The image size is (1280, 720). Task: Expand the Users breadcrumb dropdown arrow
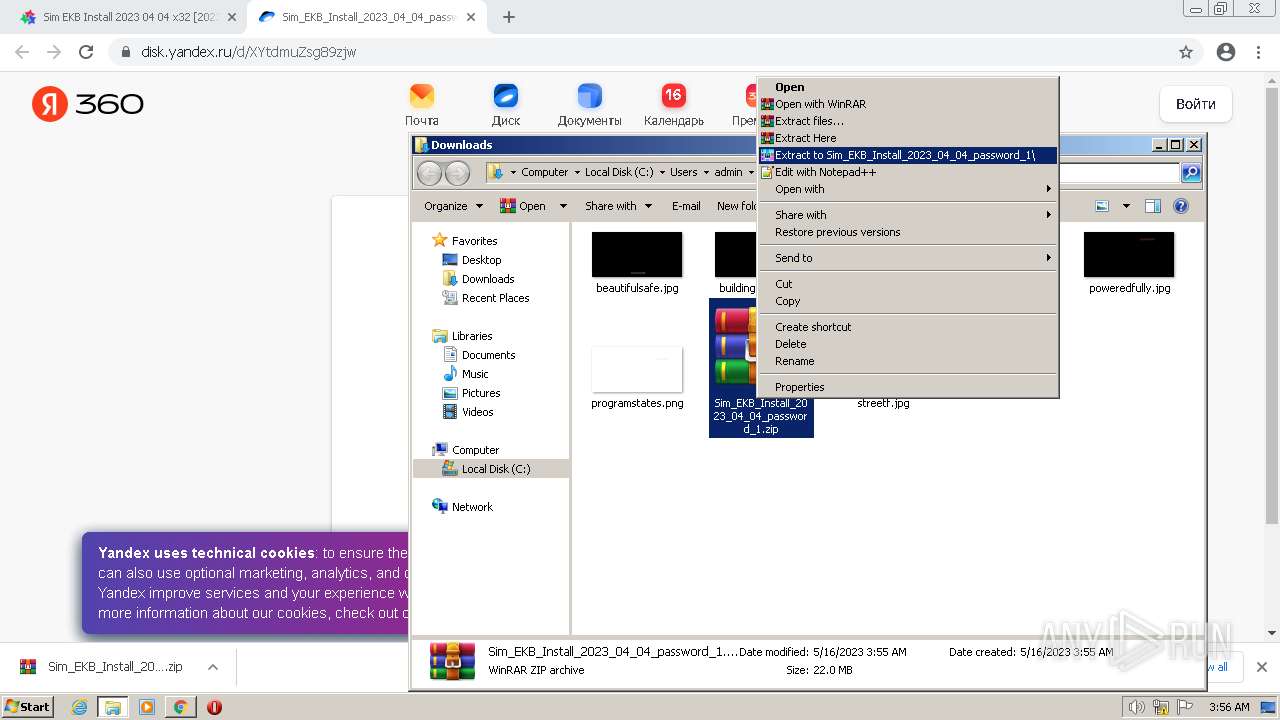tap(705, 173)
